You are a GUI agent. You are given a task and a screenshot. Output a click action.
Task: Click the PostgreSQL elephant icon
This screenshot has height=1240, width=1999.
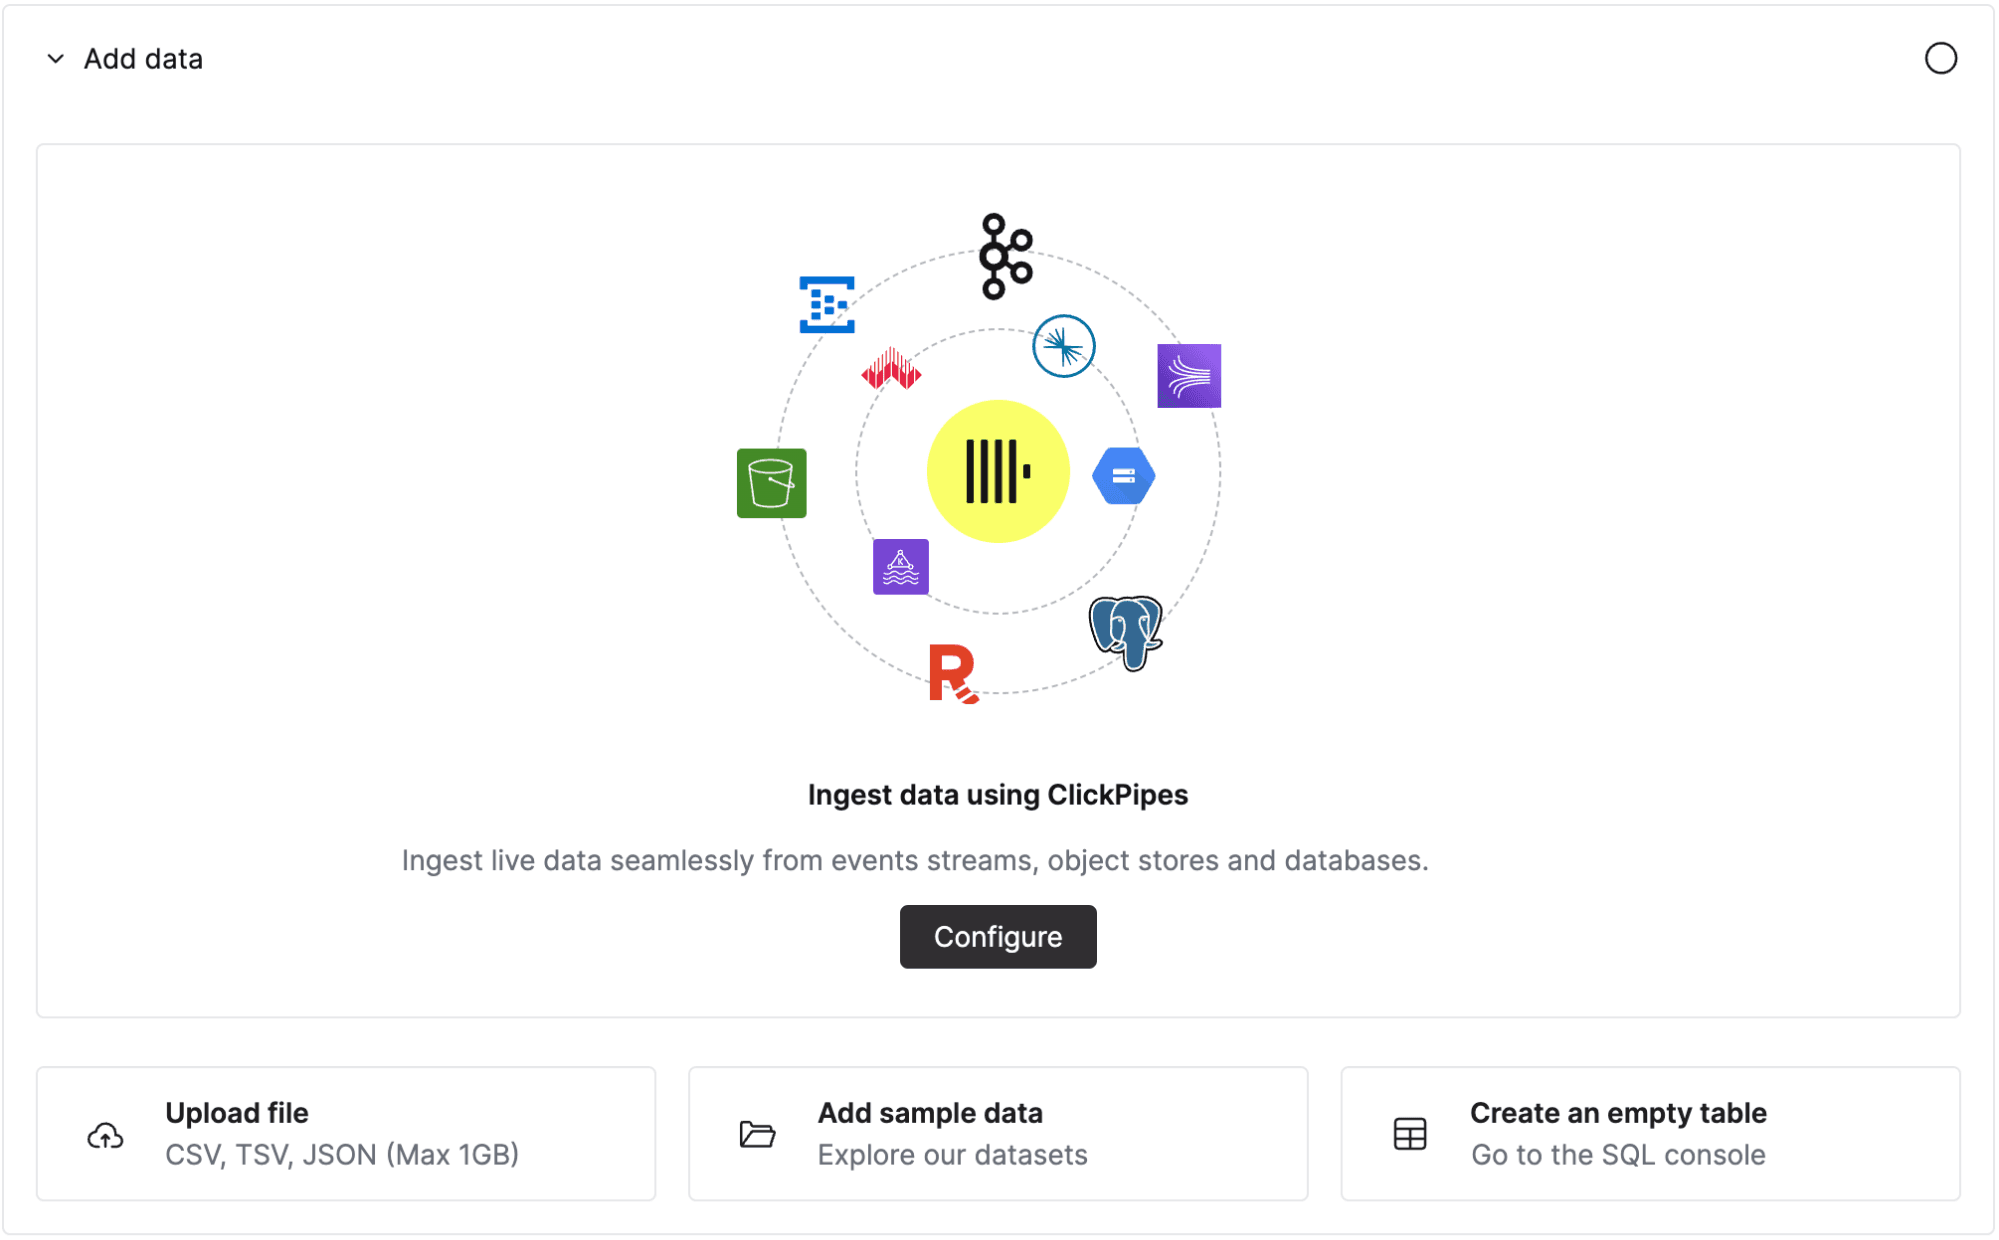click(1126, 631)
